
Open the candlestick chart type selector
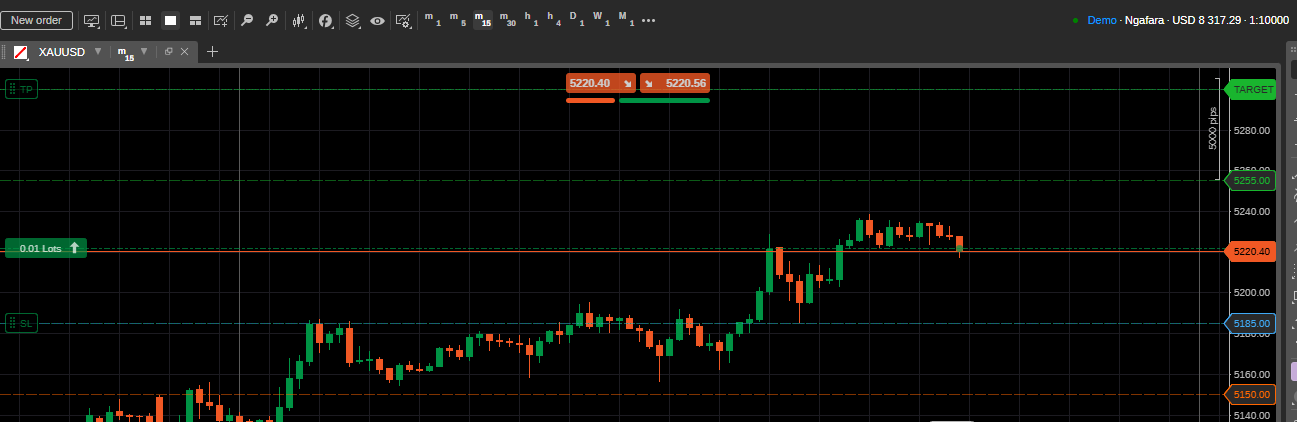299,20
